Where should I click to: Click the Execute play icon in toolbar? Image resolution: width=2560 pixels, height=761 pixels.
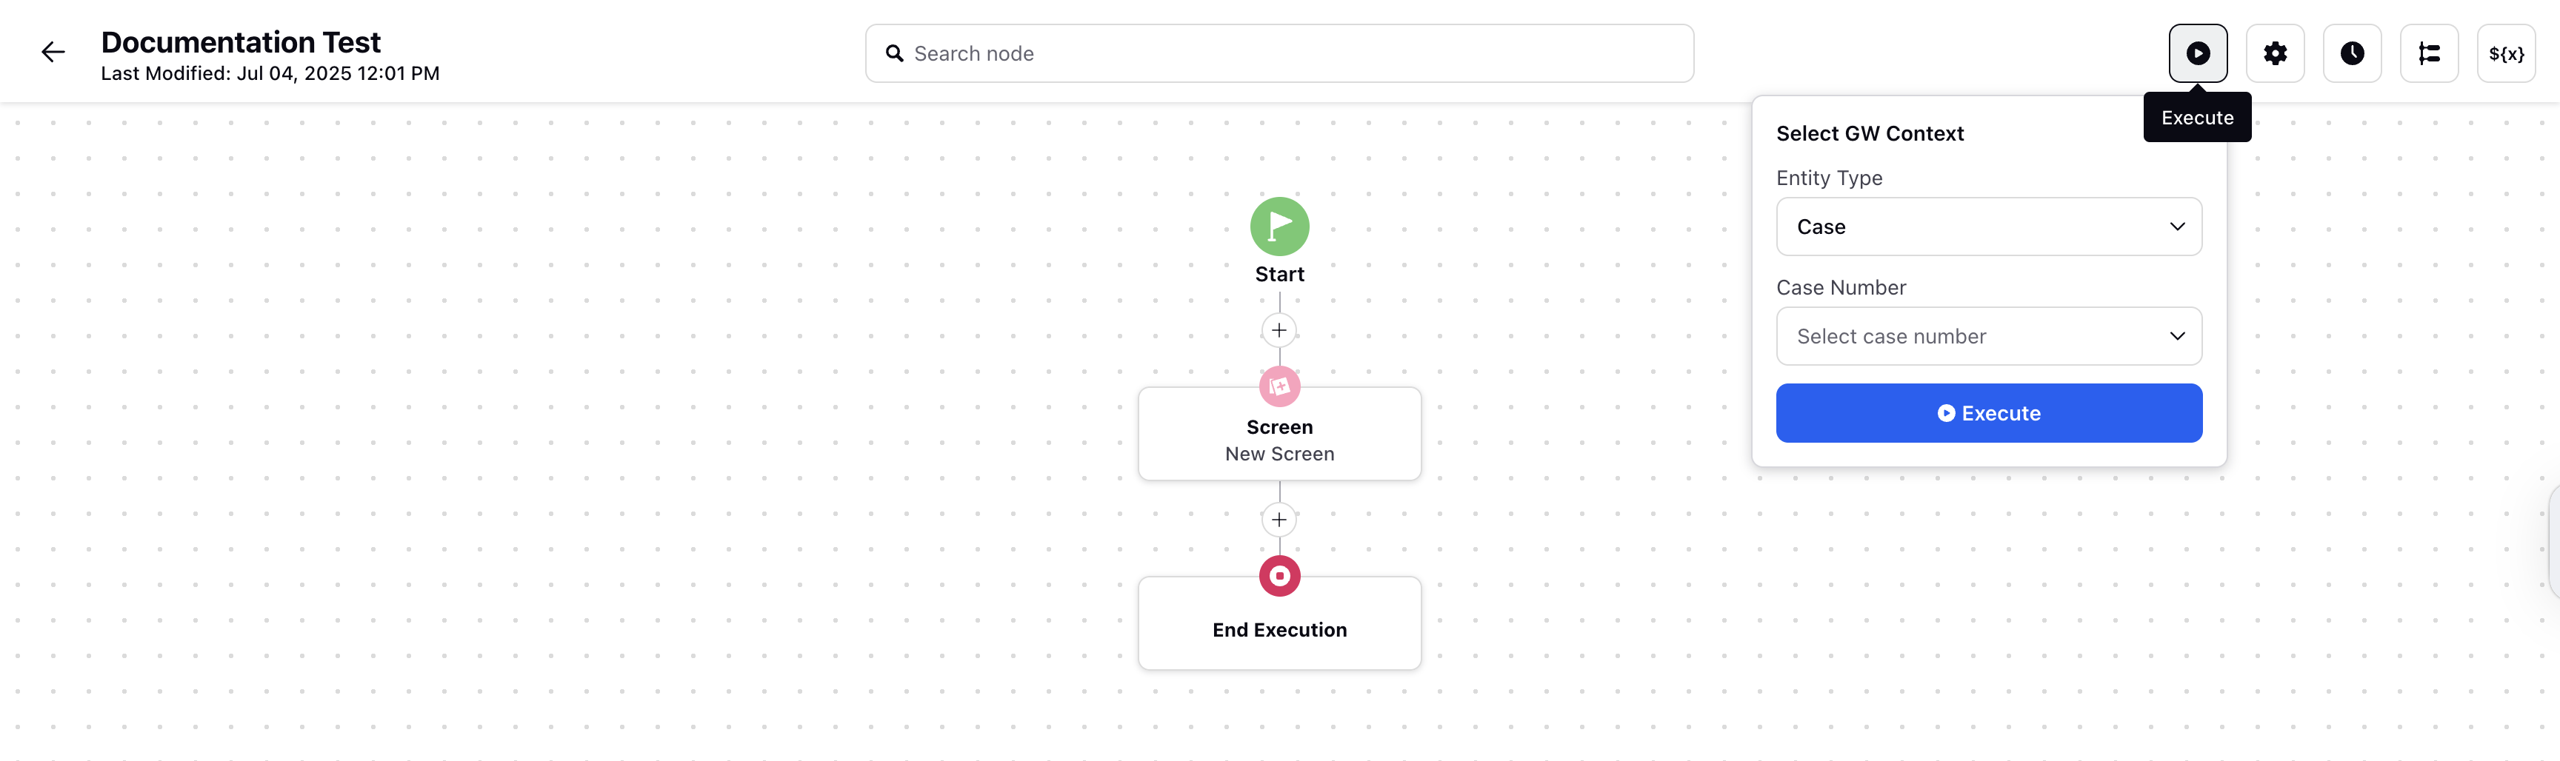[x=2197, y=53]
